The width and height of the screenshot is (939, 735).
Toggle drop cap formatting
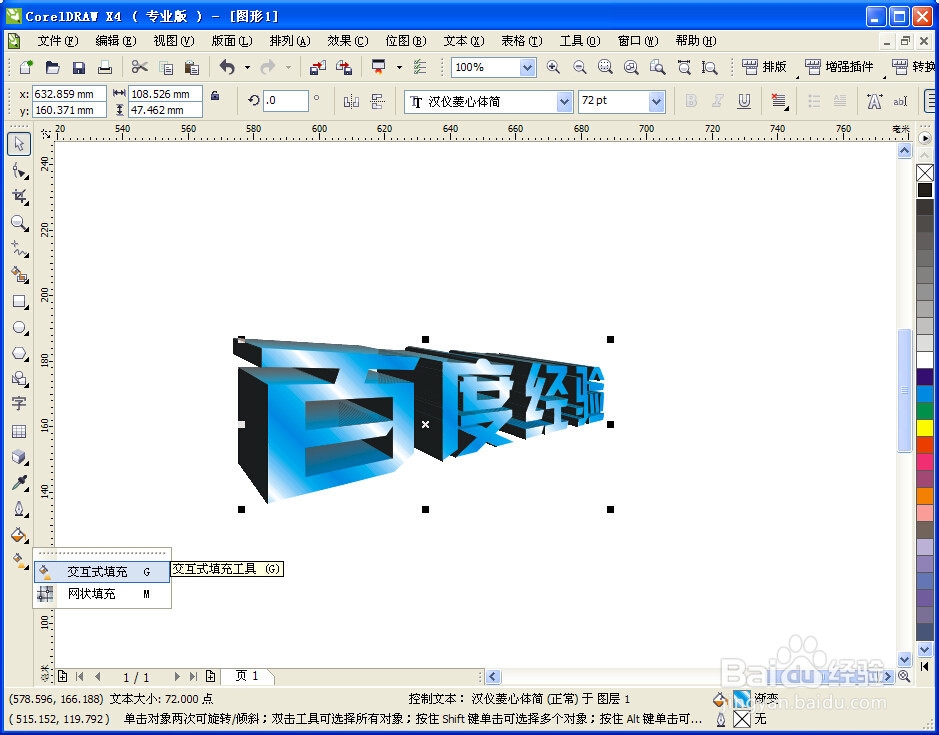coord(840,101)
